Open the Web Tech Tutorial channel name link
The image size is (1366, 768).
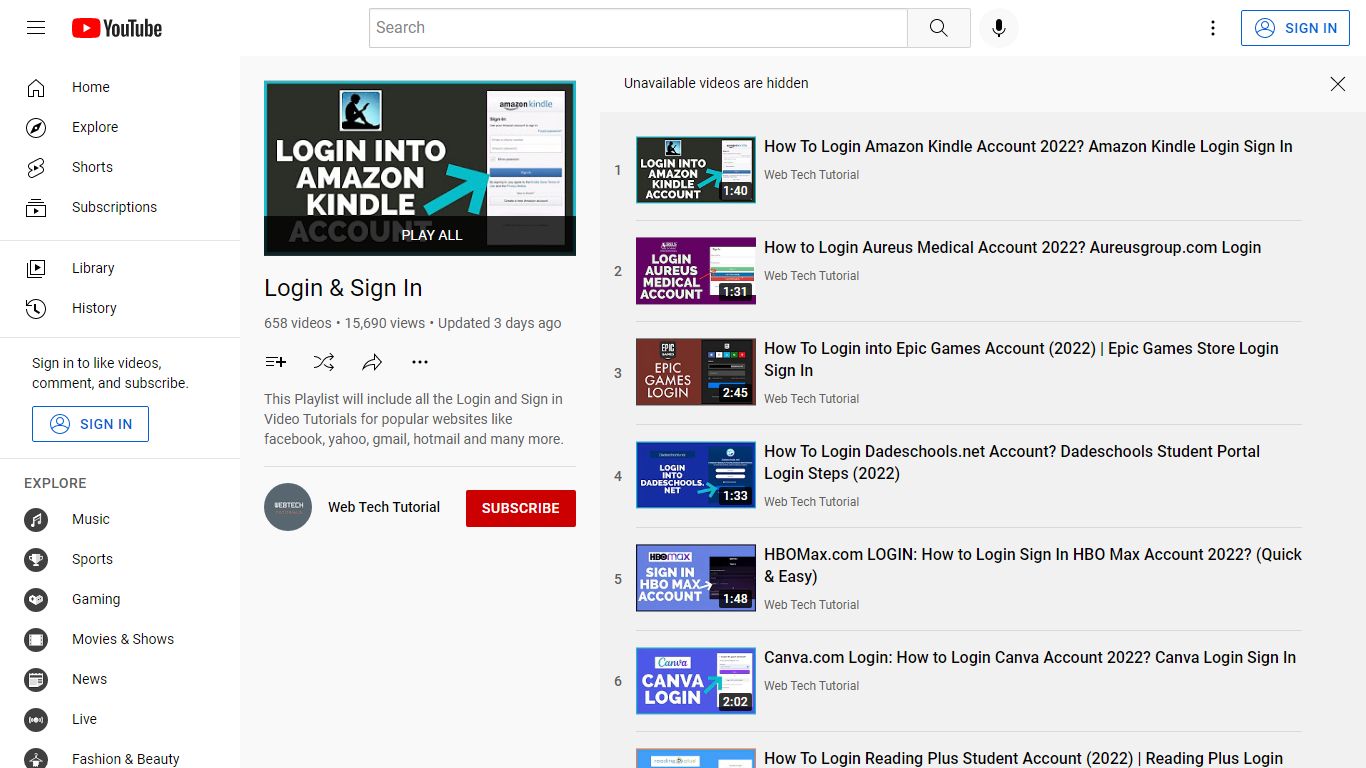click(x=384, y=507)
